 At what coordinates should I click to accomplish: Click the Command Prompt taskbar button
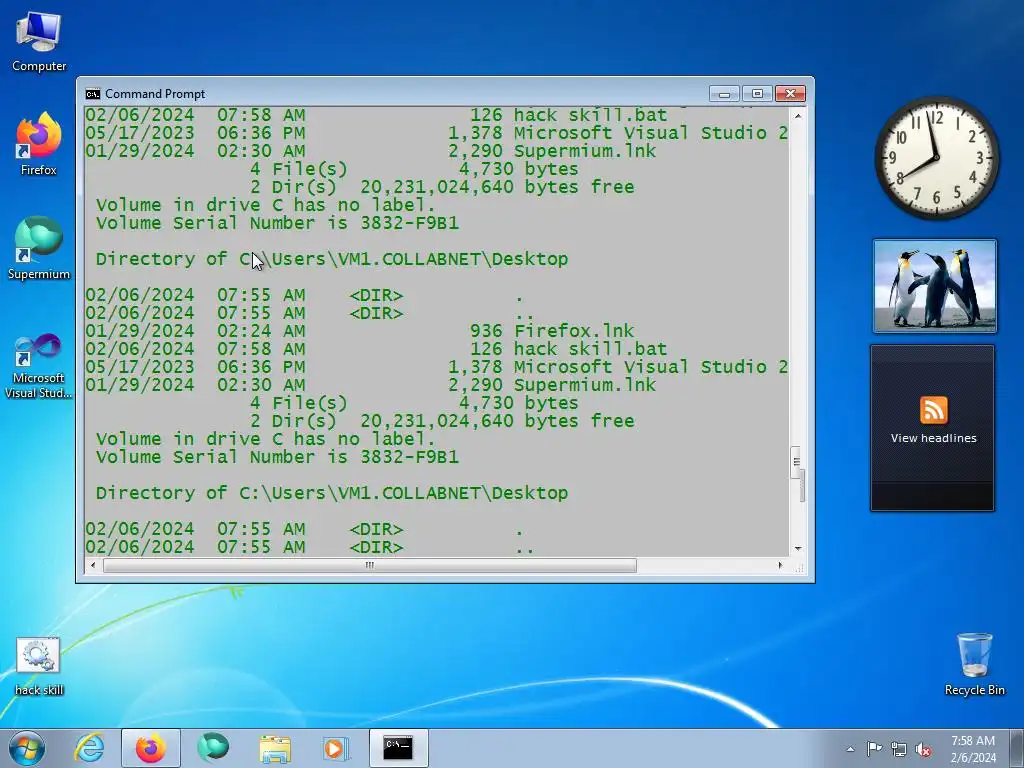(398, 748)
